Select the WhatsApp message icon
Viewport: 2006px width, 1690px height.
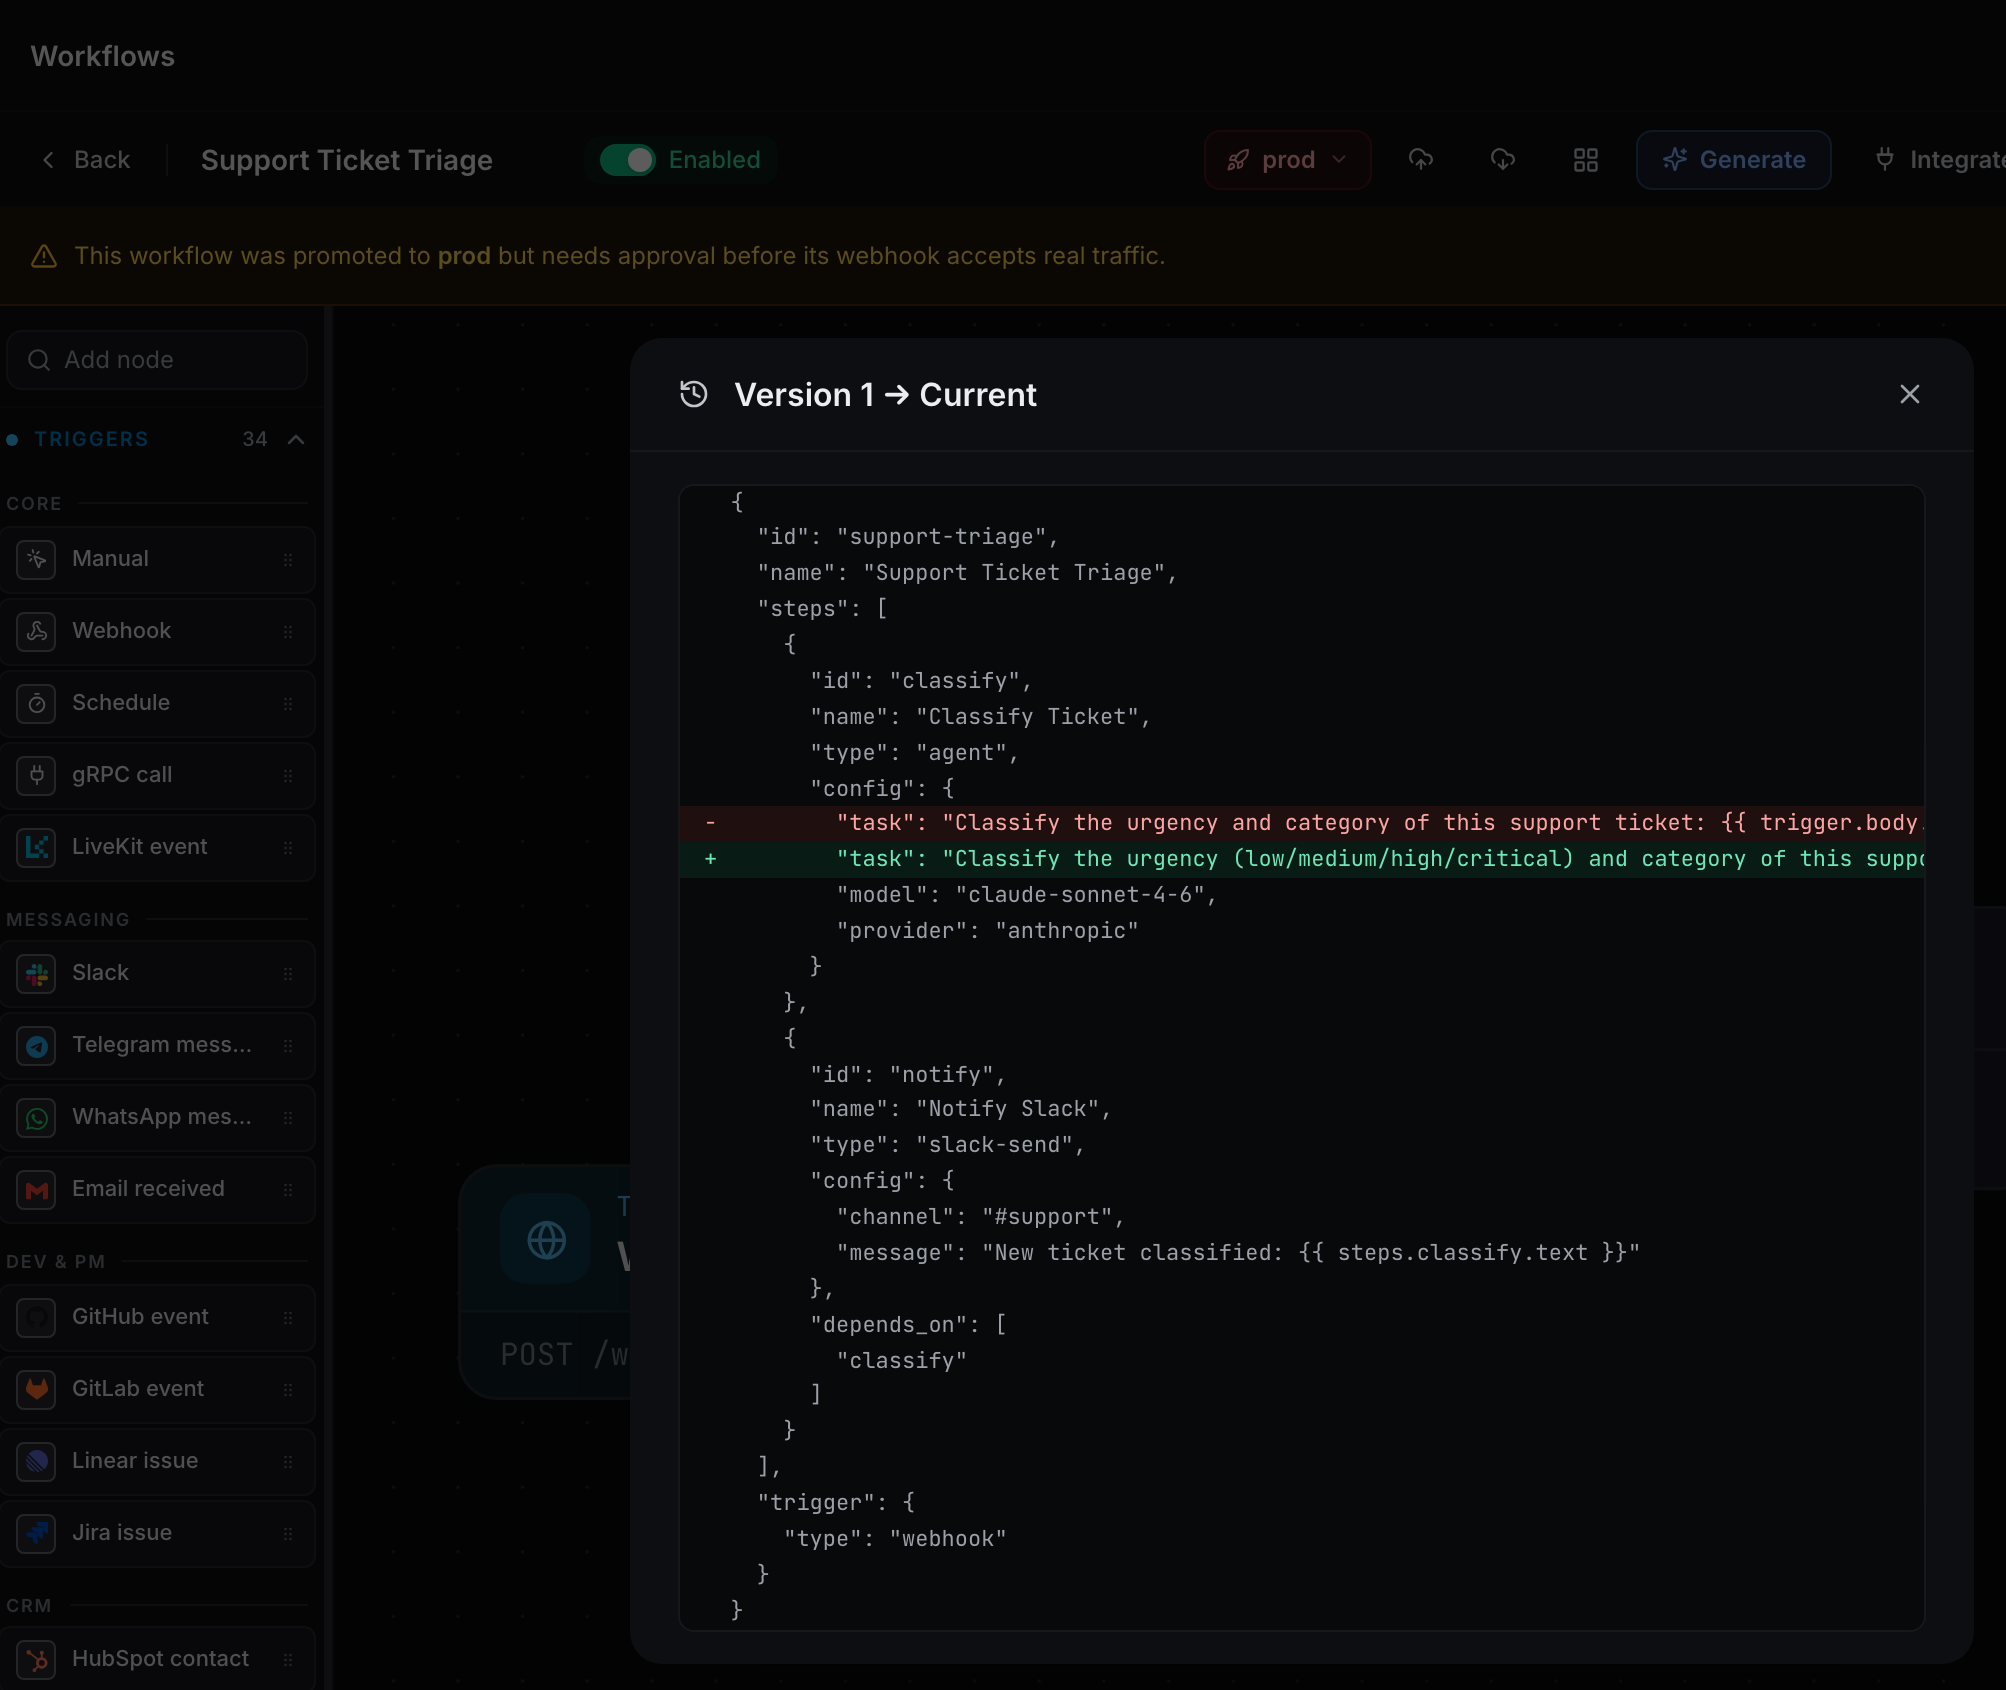(36, 1117)
